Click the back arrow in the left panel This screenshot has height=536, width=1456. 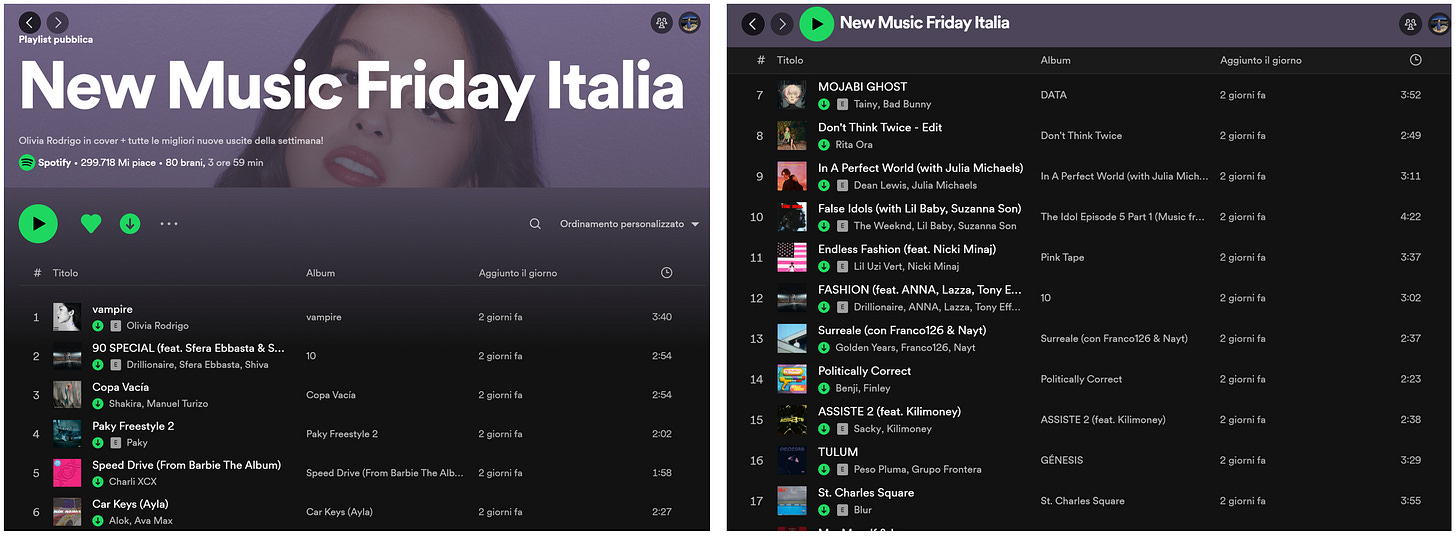(x=30, y=22)
